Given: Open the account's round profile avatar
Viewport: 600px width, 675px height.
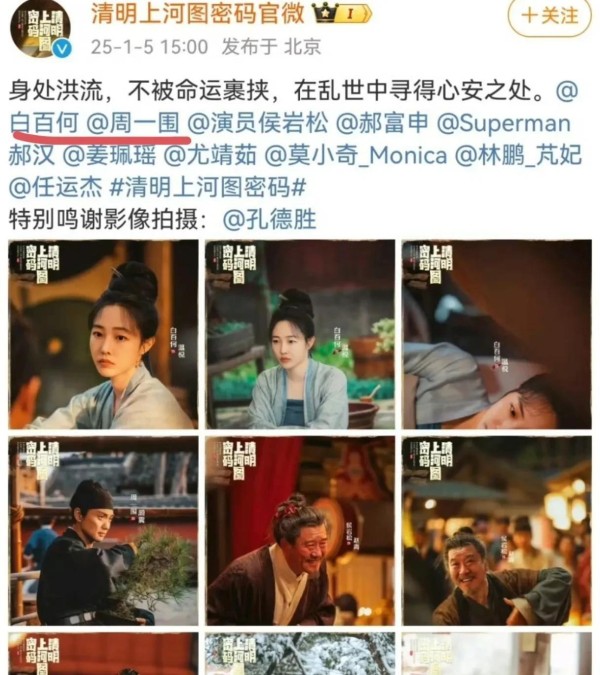Looking at the screenshot, I should [41, 28].
